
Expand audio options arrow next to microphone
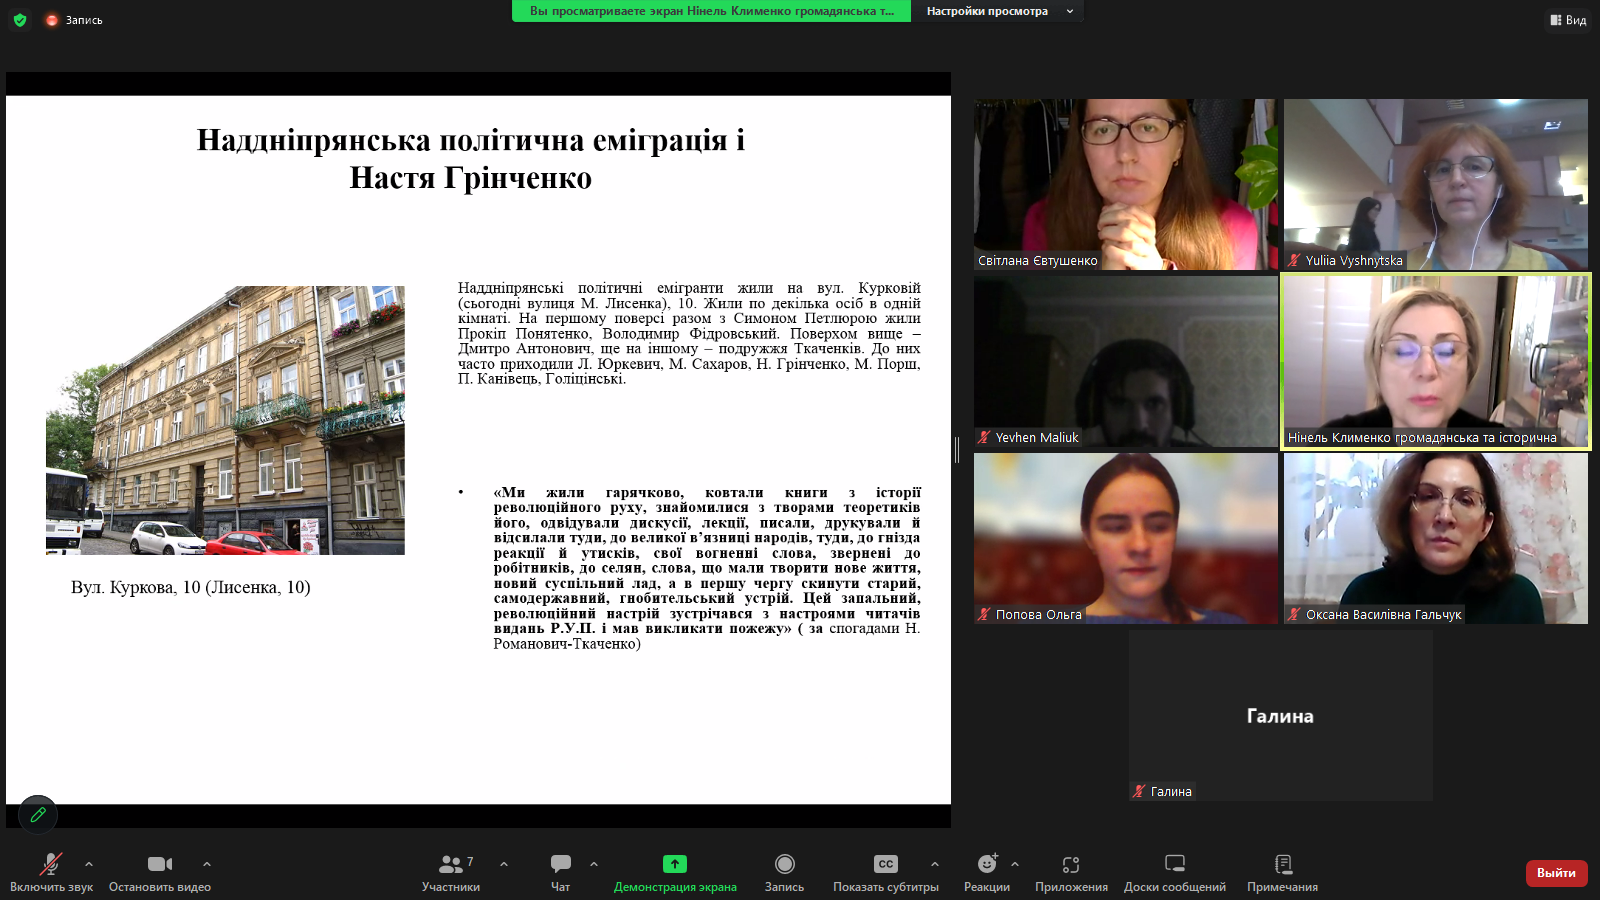click(x=89, y=864)
